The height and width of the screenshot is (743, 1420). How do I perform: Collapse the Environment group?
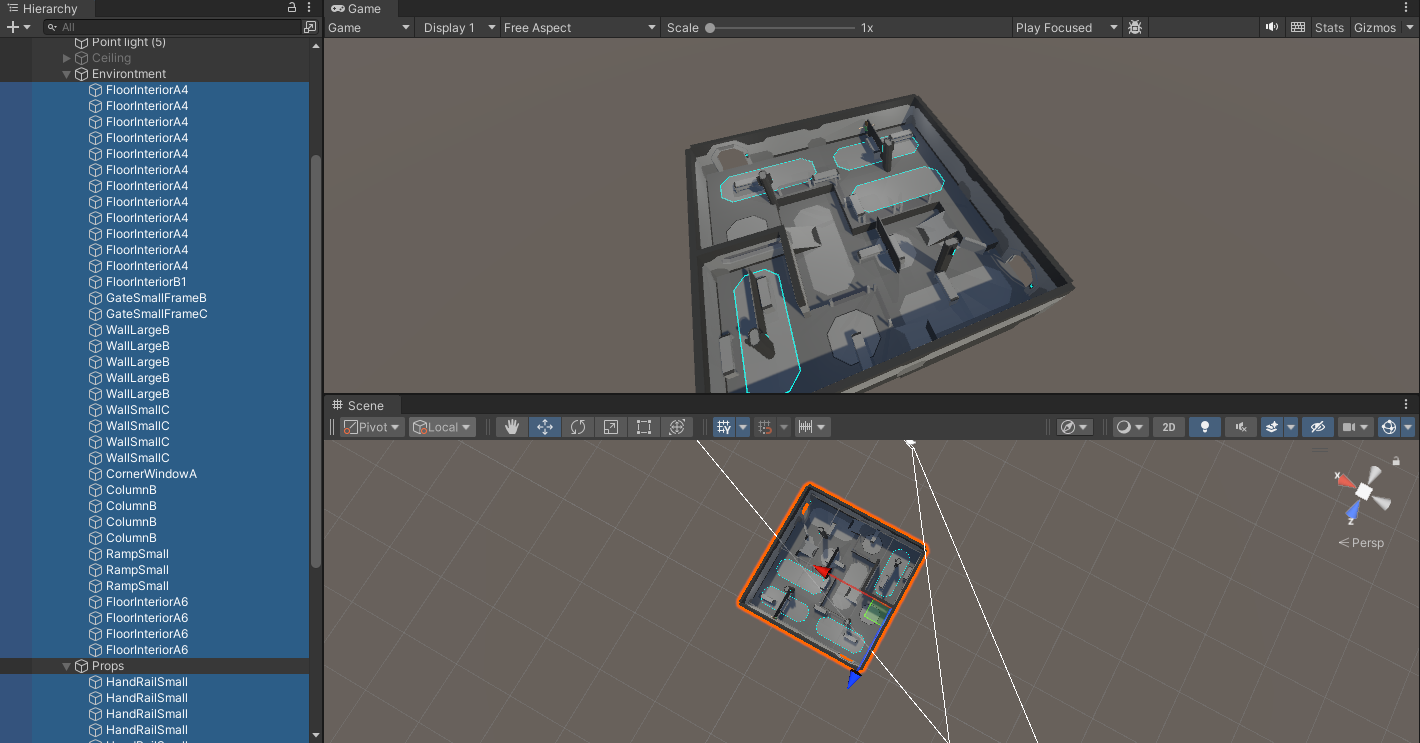click(x=67, y=74)
